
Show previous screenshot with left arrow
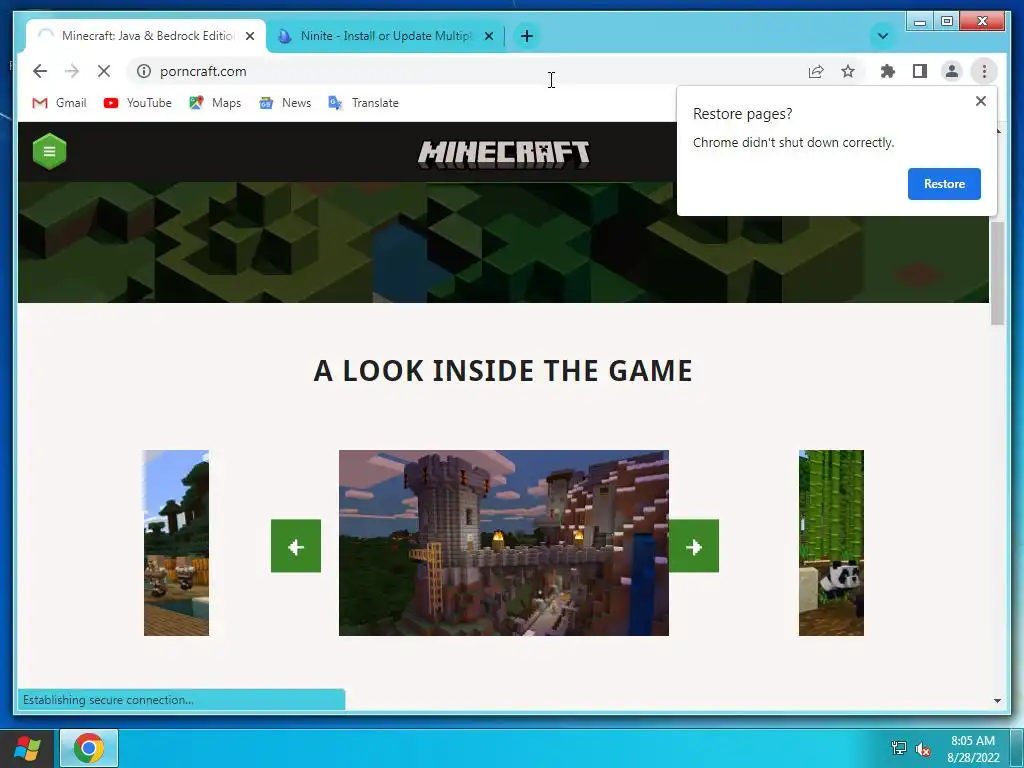(x=296, y=546)
